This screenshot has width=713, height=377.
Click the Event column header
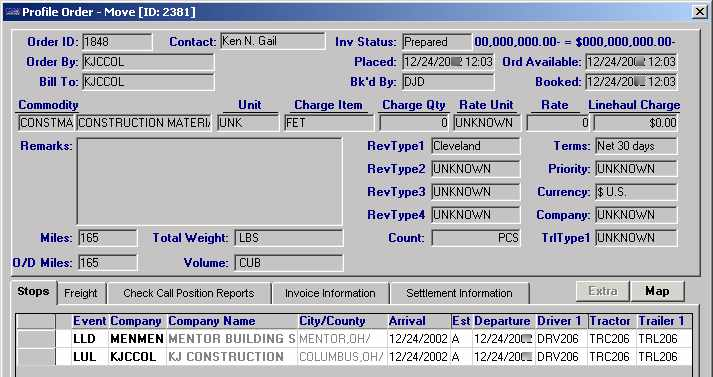tap(90, 321)
